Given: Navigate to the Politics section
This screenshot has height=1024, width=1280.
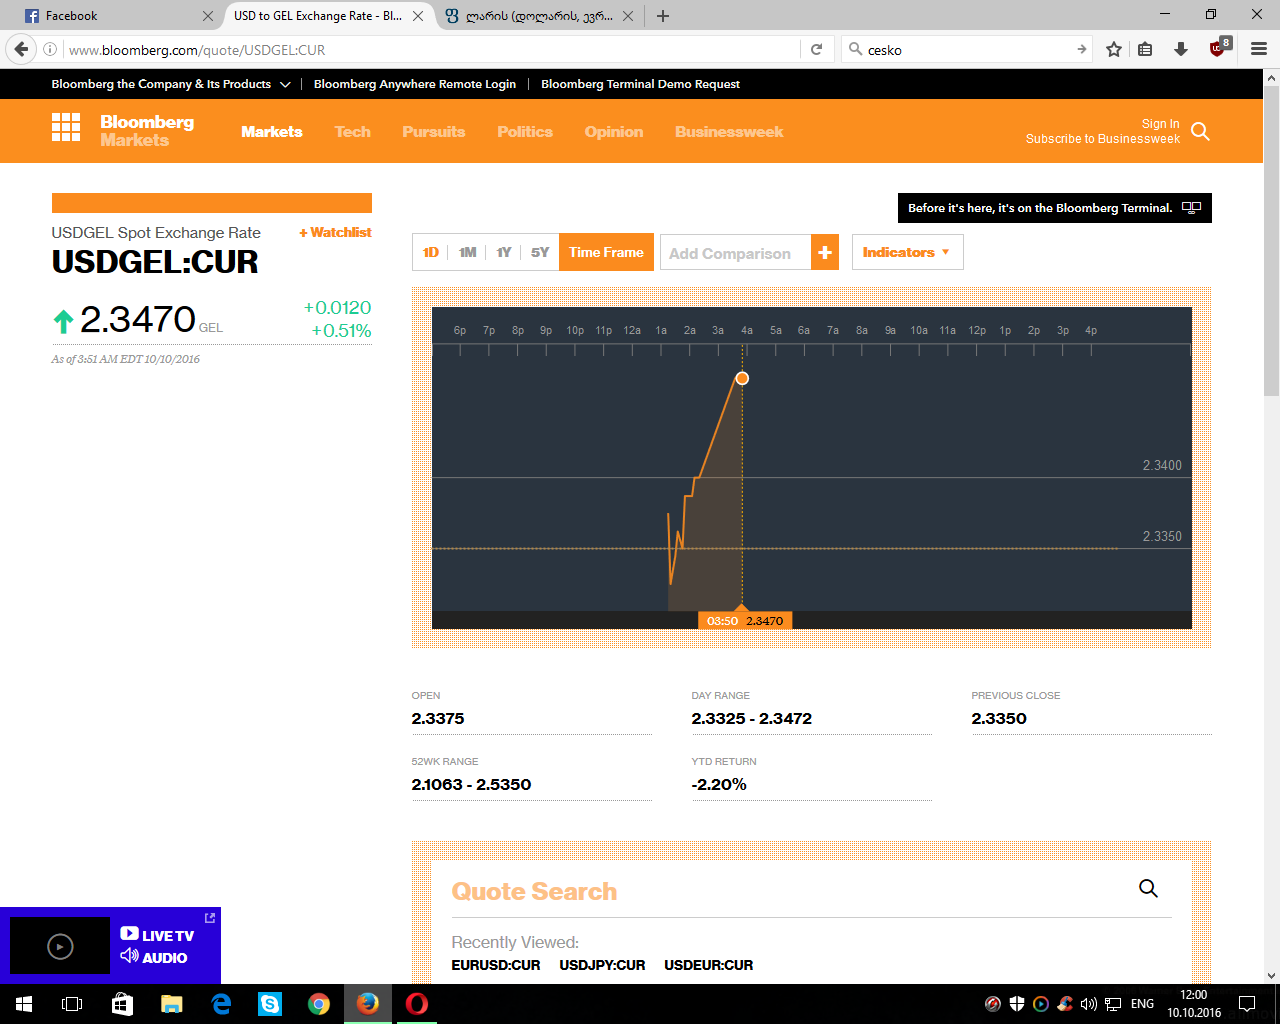Looking at the screenshot, I should [x=525, y=131].
